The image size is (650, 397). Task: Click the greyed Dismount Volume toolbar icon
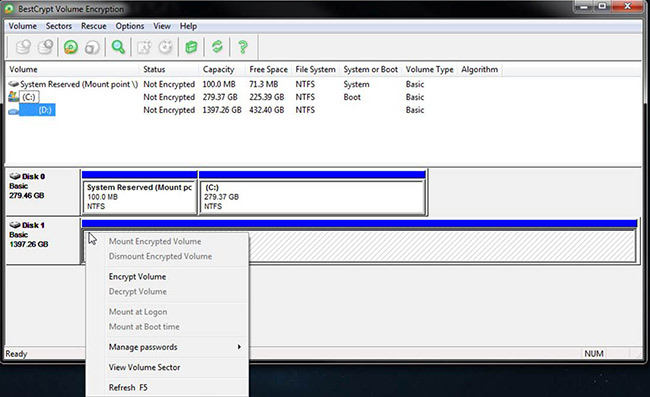pos(46,47)
